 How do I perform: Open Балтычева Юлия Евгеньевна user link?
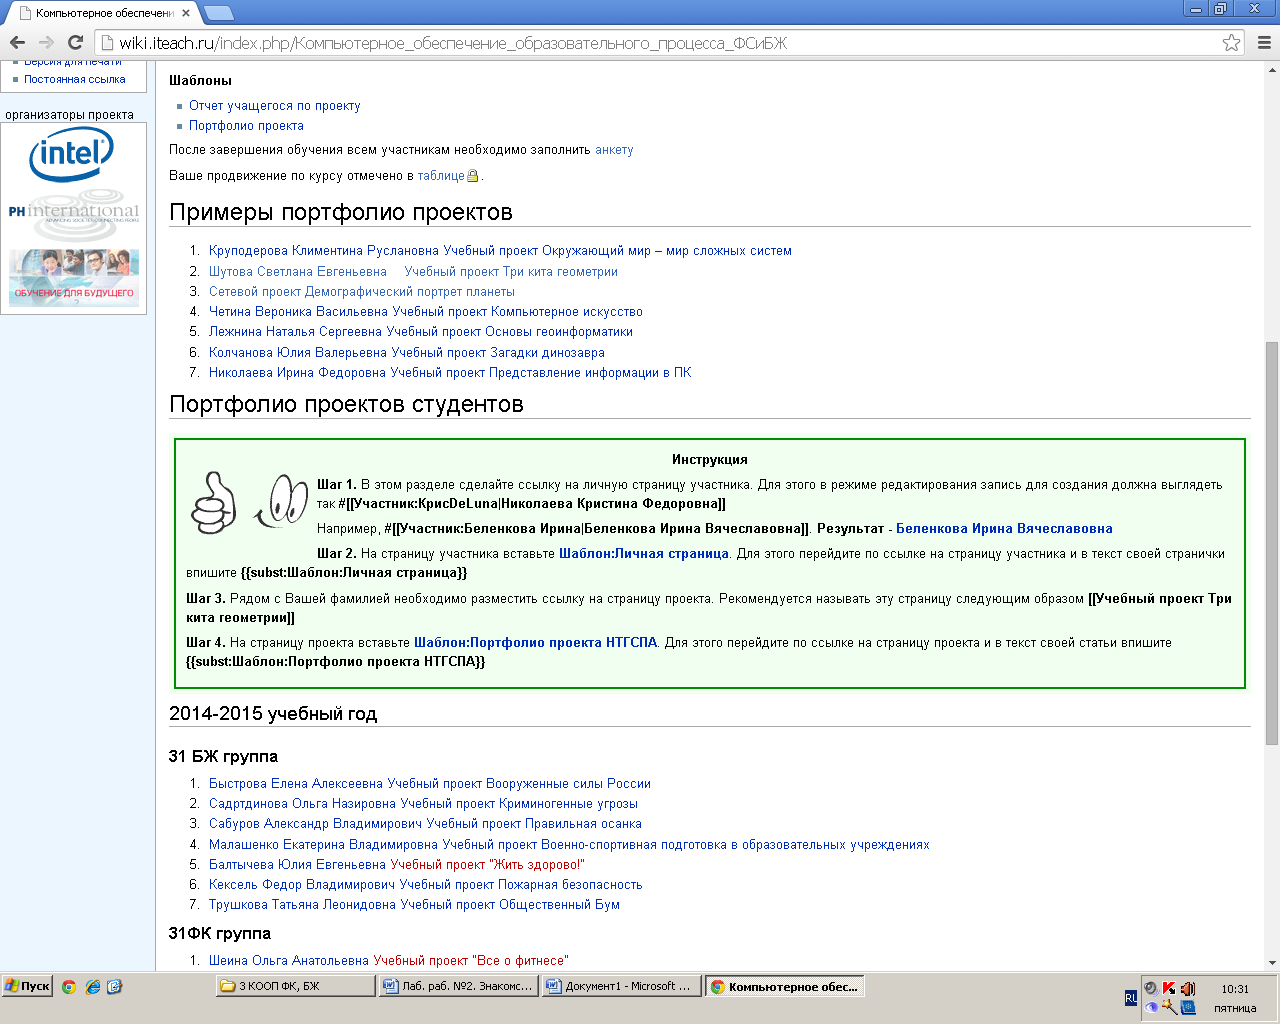pos(297,864)
